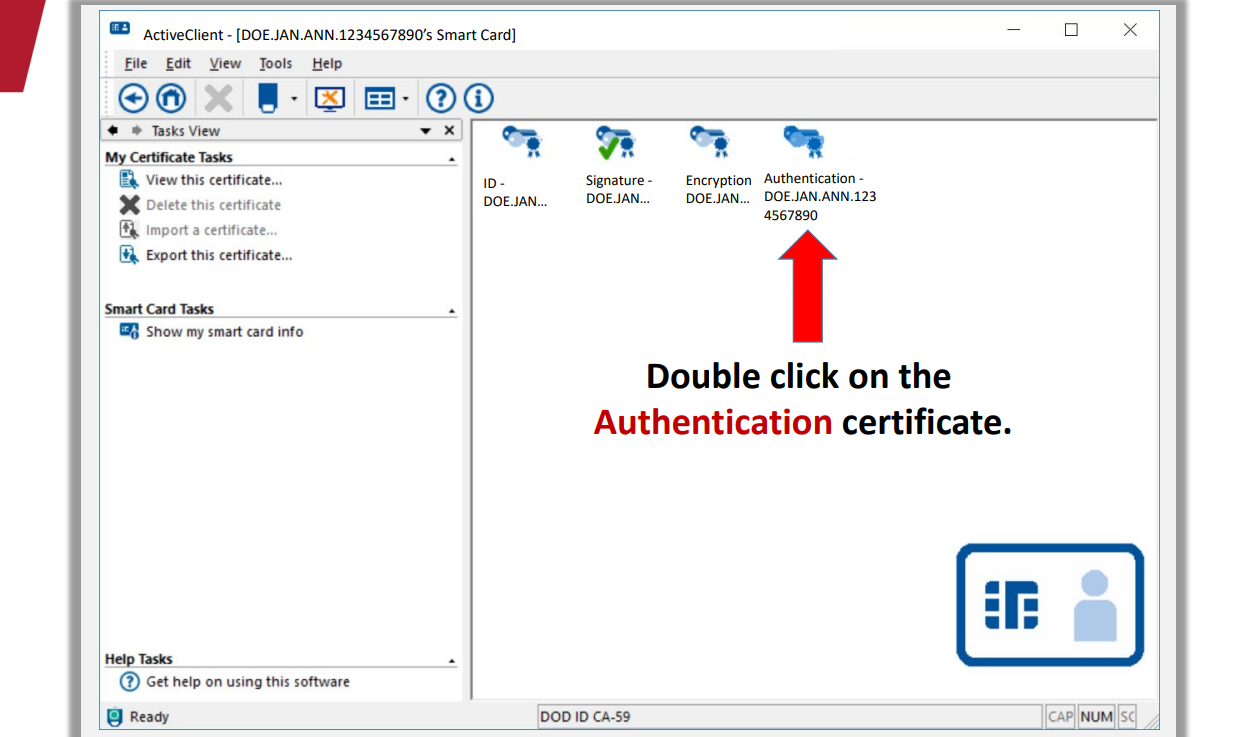Click the question mark Help toolbar icon
This screenshot has height=737, width=1250.
click(x=441, y=98)
